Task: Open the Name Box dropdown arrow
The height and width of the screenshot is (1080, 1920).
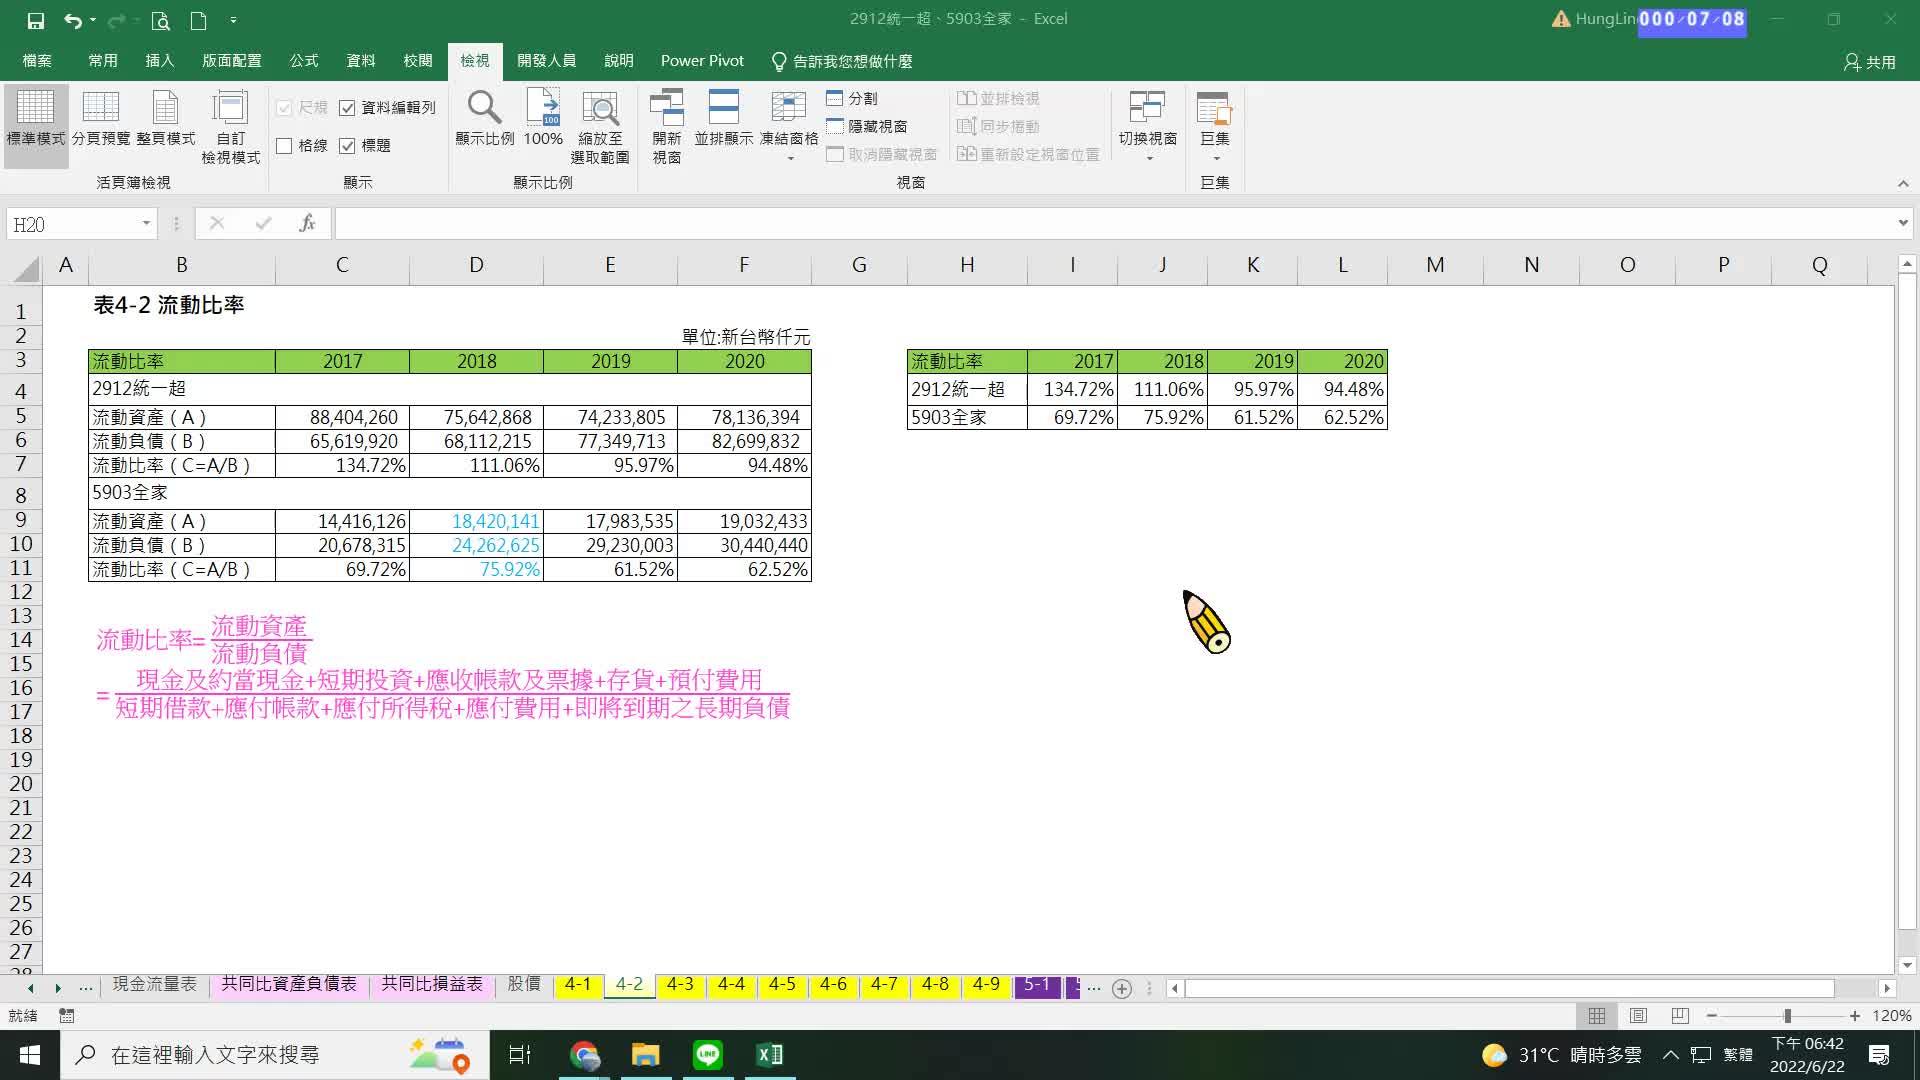Action: pyautogui.click(x=146, y=224)
